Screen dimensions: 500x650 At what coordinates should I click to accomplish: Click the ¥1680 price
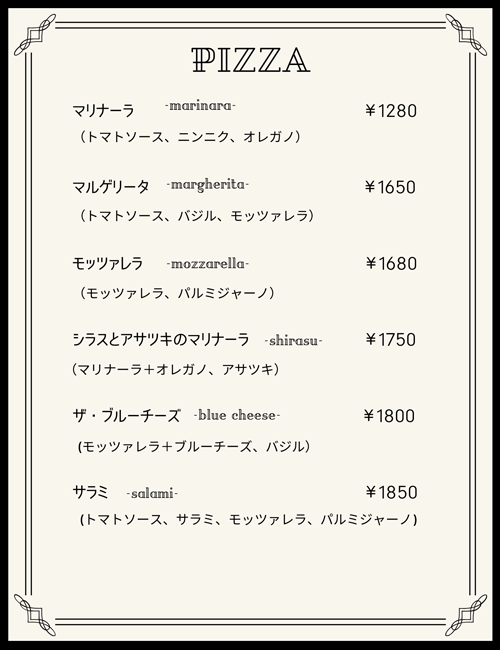pyautogui.click(x=391, y=263)
